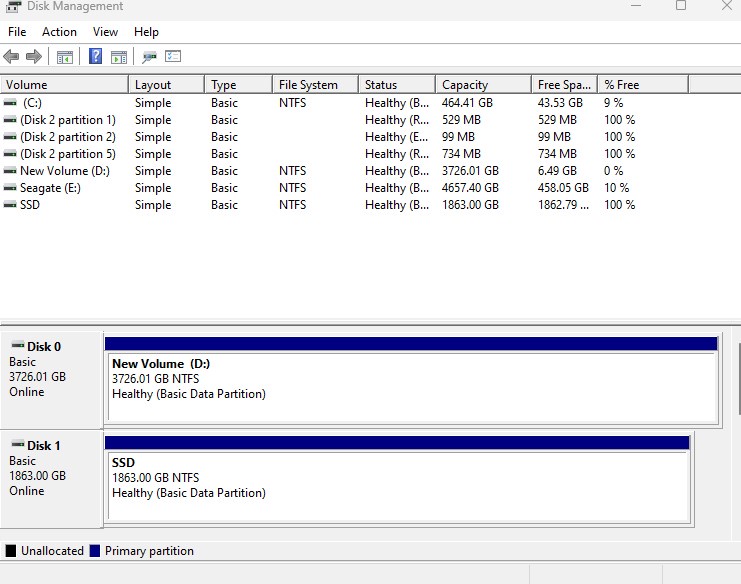
Task: Select the drive icon for Disk 2 partition 2
Action: [10, 137]
